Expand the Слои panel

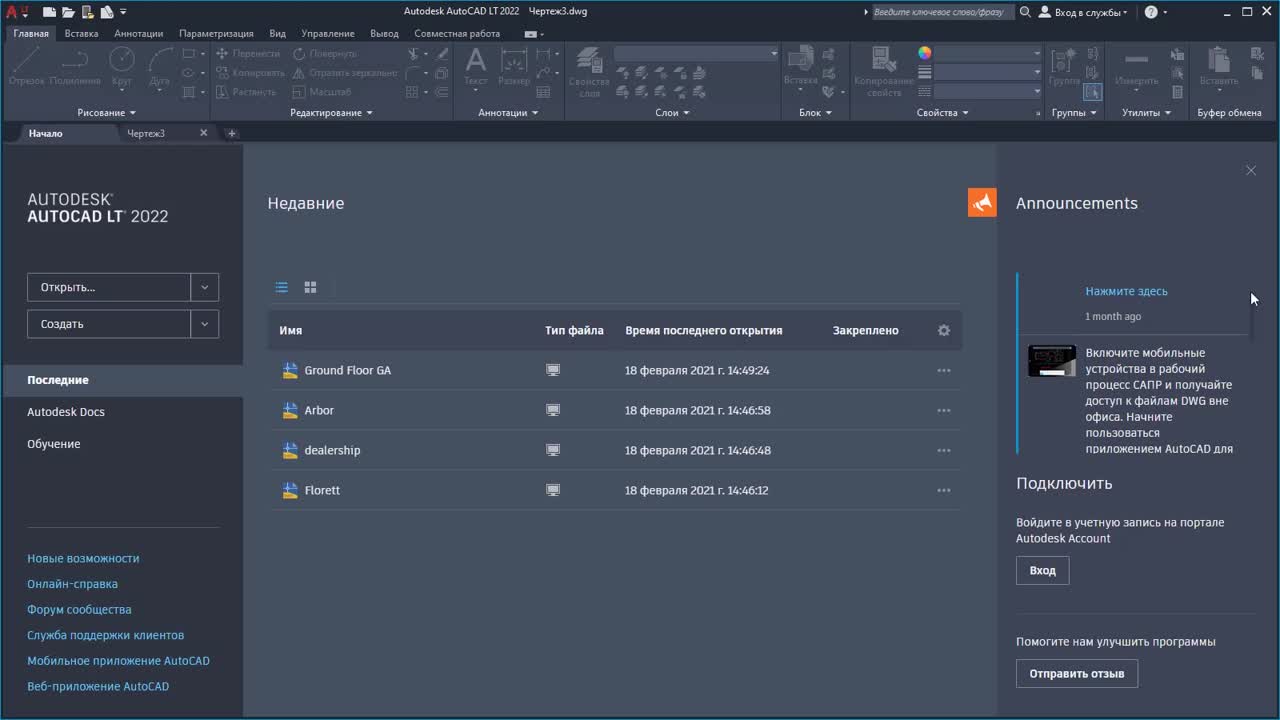click(x=672, y=113)
